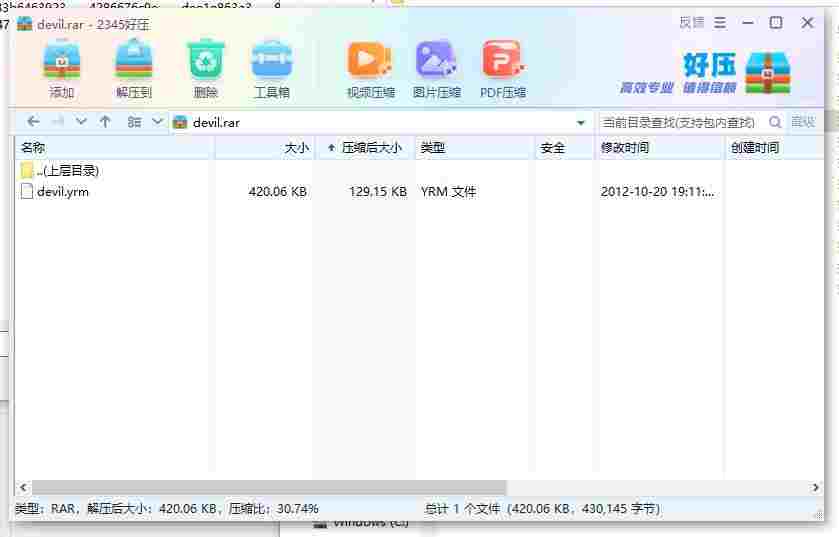Launch 视频压缩 video compression
The height and width of the screenshot is (537, 839).
coord(370,70)
